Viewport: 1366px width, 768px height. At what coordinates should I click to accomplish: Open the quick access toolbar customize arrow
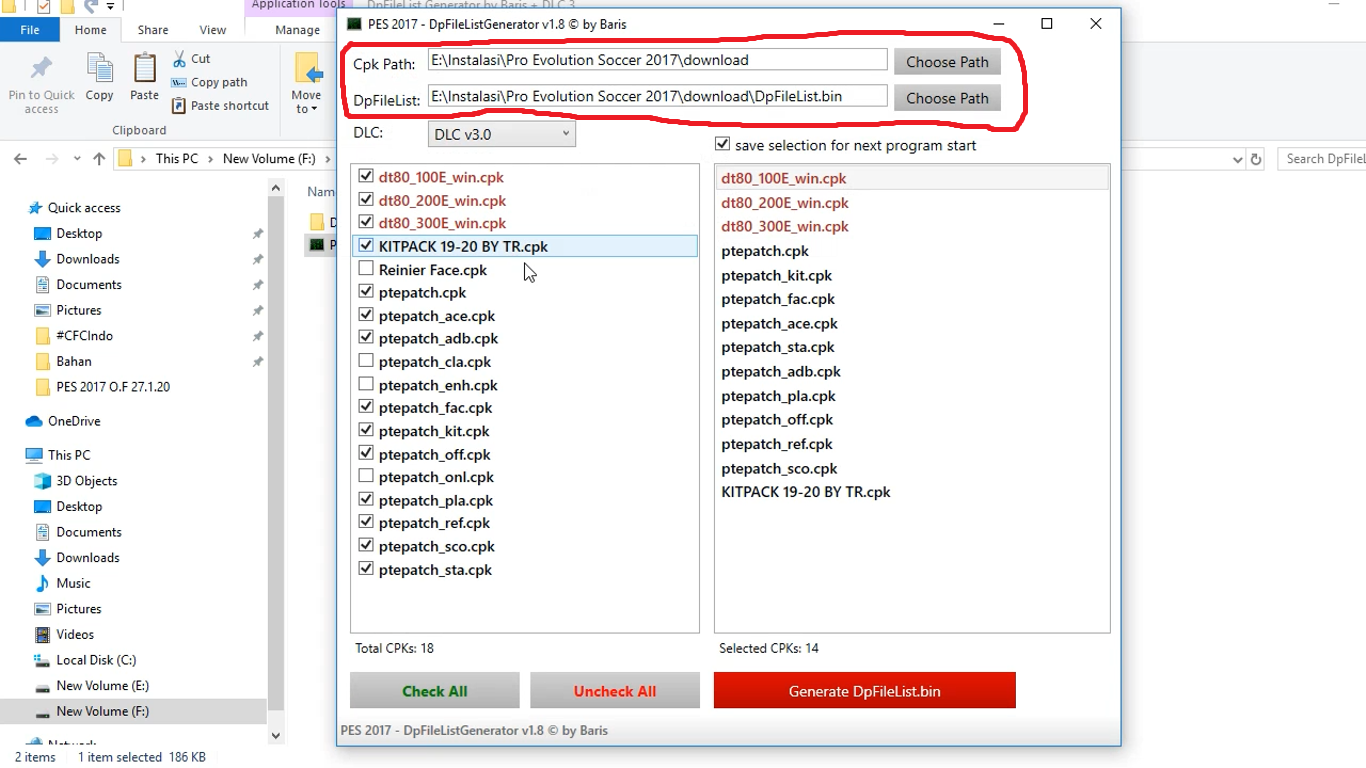[x=110, y=5]
